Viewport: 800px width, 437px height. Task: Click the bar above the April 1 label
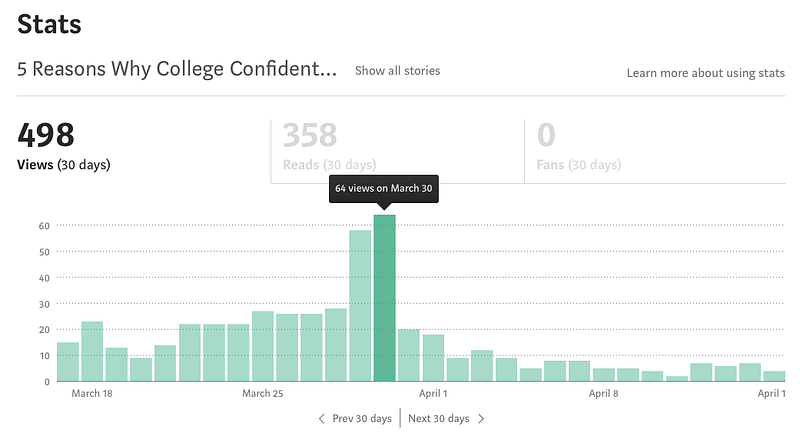pos(433,358)
